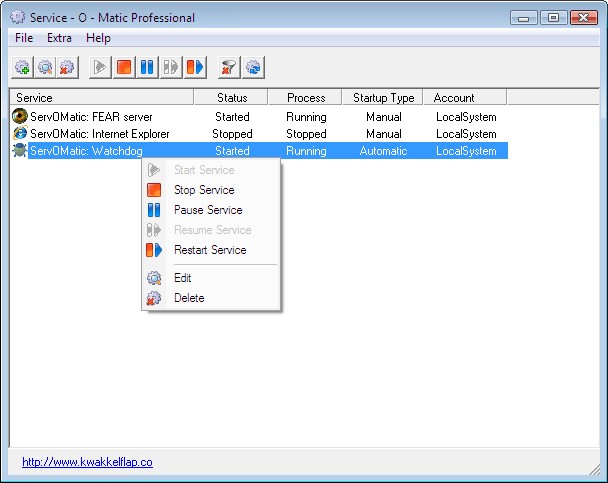Click Edit in the context menu
608x483 pixels.
182,278
